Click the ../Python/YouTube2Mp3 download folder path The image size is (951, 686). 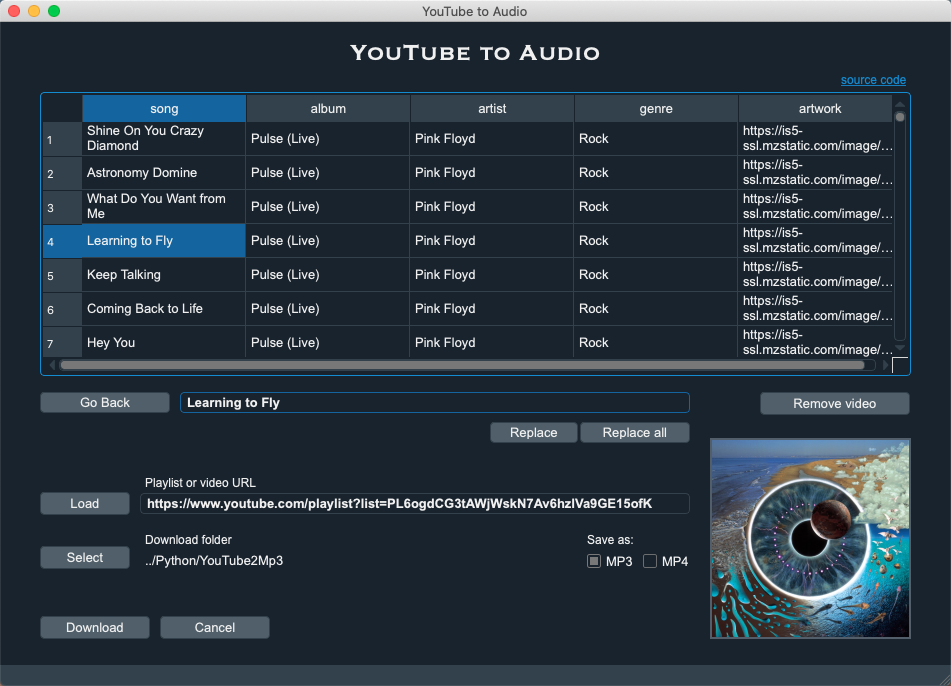pyautogui.click(x=214, y=560)
